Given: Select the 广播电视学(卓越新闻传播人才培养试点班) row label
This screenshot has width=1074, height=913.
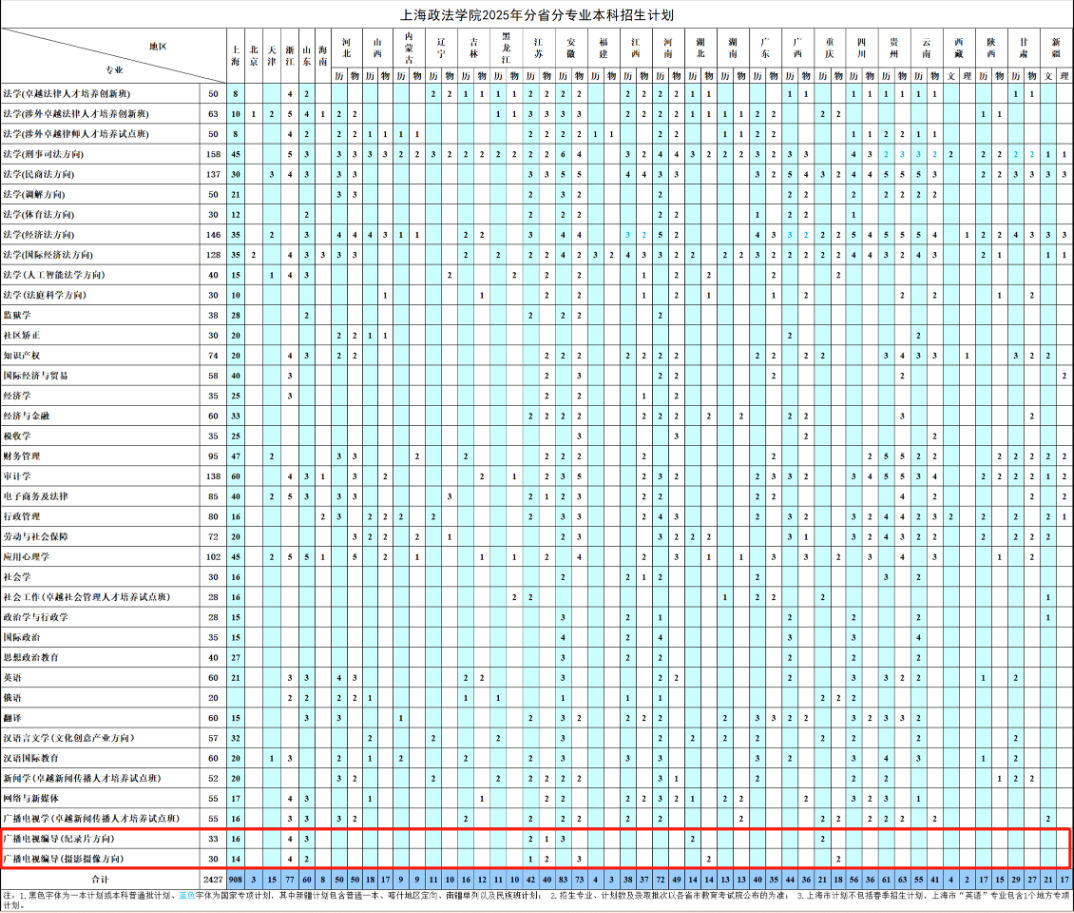Looking at the screenshot, I should (91, 818).
